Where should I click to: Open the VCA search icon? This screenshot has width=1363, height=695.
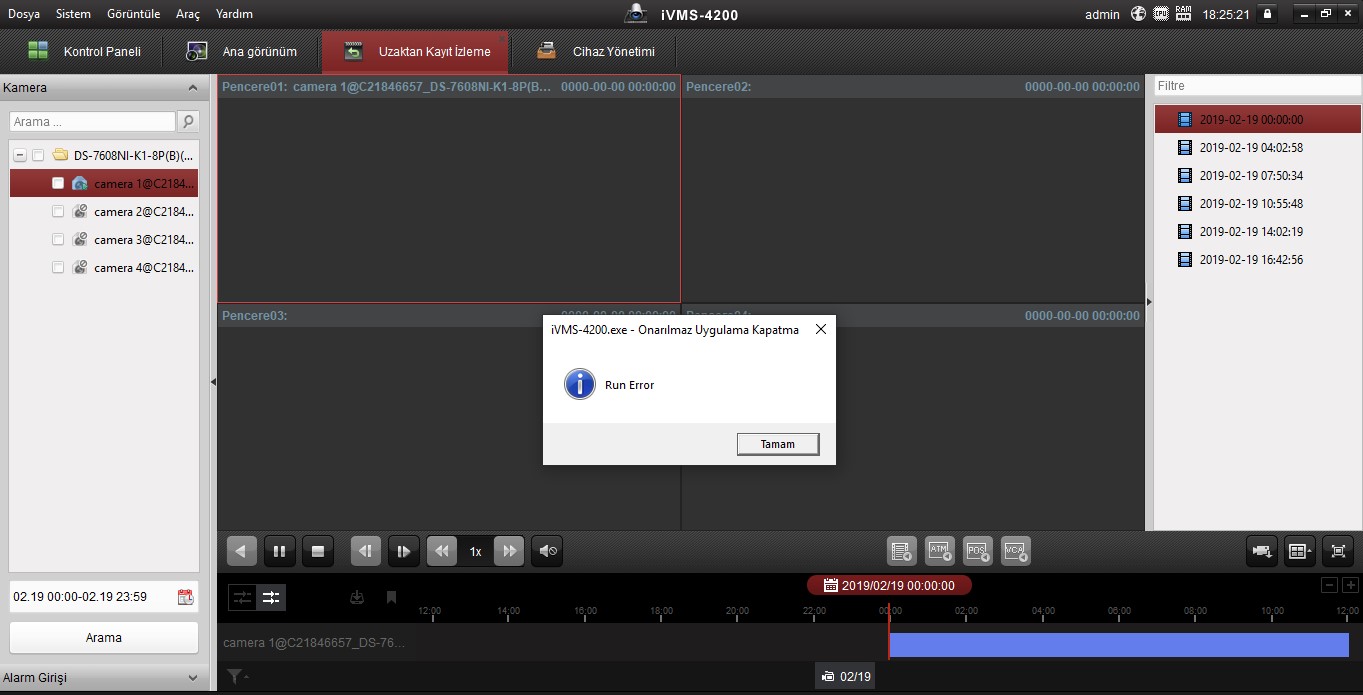(x=1015, y=550)
